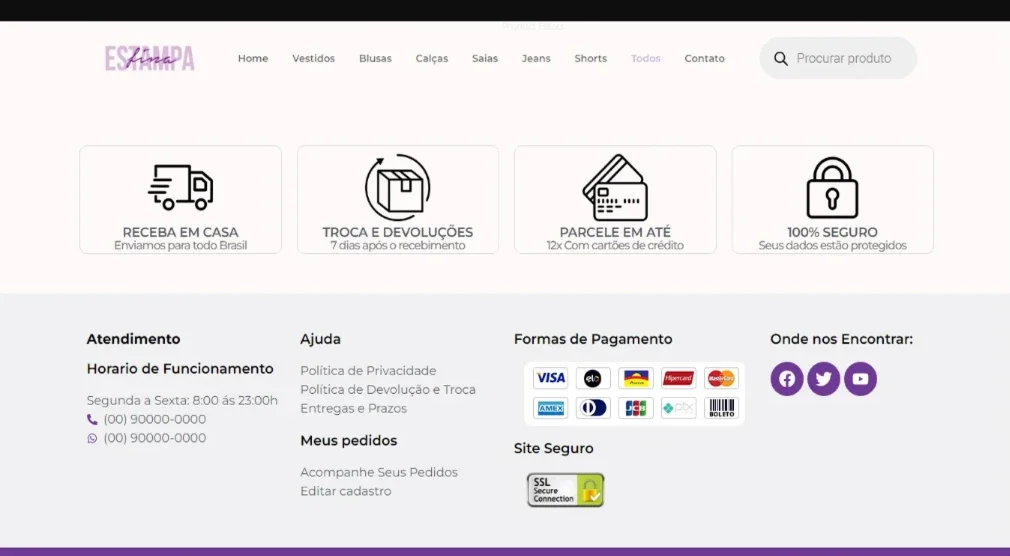Click the padlock security icon
This screenshot has height=556, width=1010.
[832, 187]
